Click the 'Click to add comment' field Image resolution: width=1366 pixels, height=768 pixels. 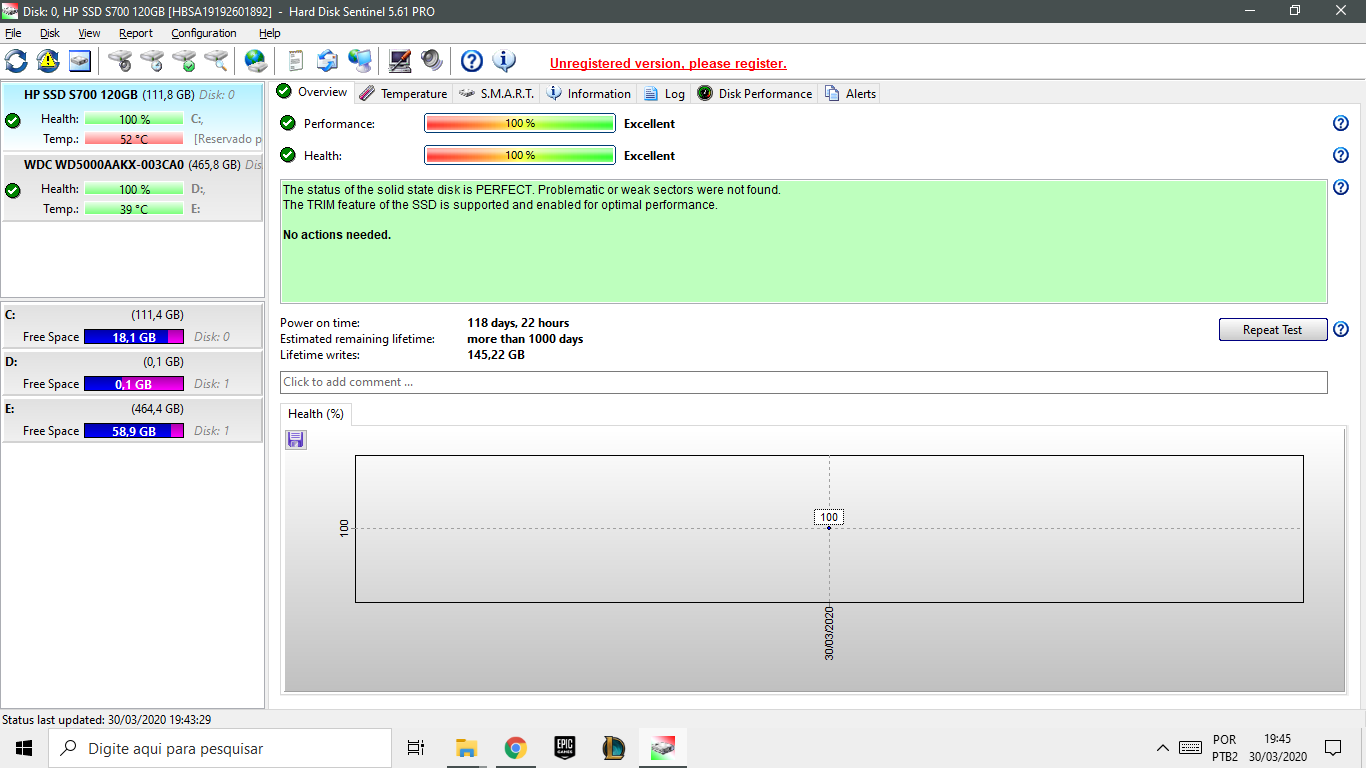tap(804, 382)
